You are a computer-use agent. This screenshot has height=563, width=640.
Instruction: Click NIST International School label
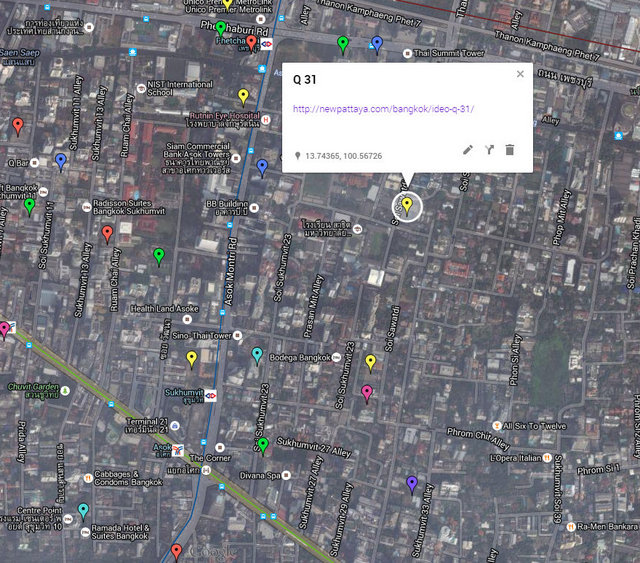pos(180,88)
